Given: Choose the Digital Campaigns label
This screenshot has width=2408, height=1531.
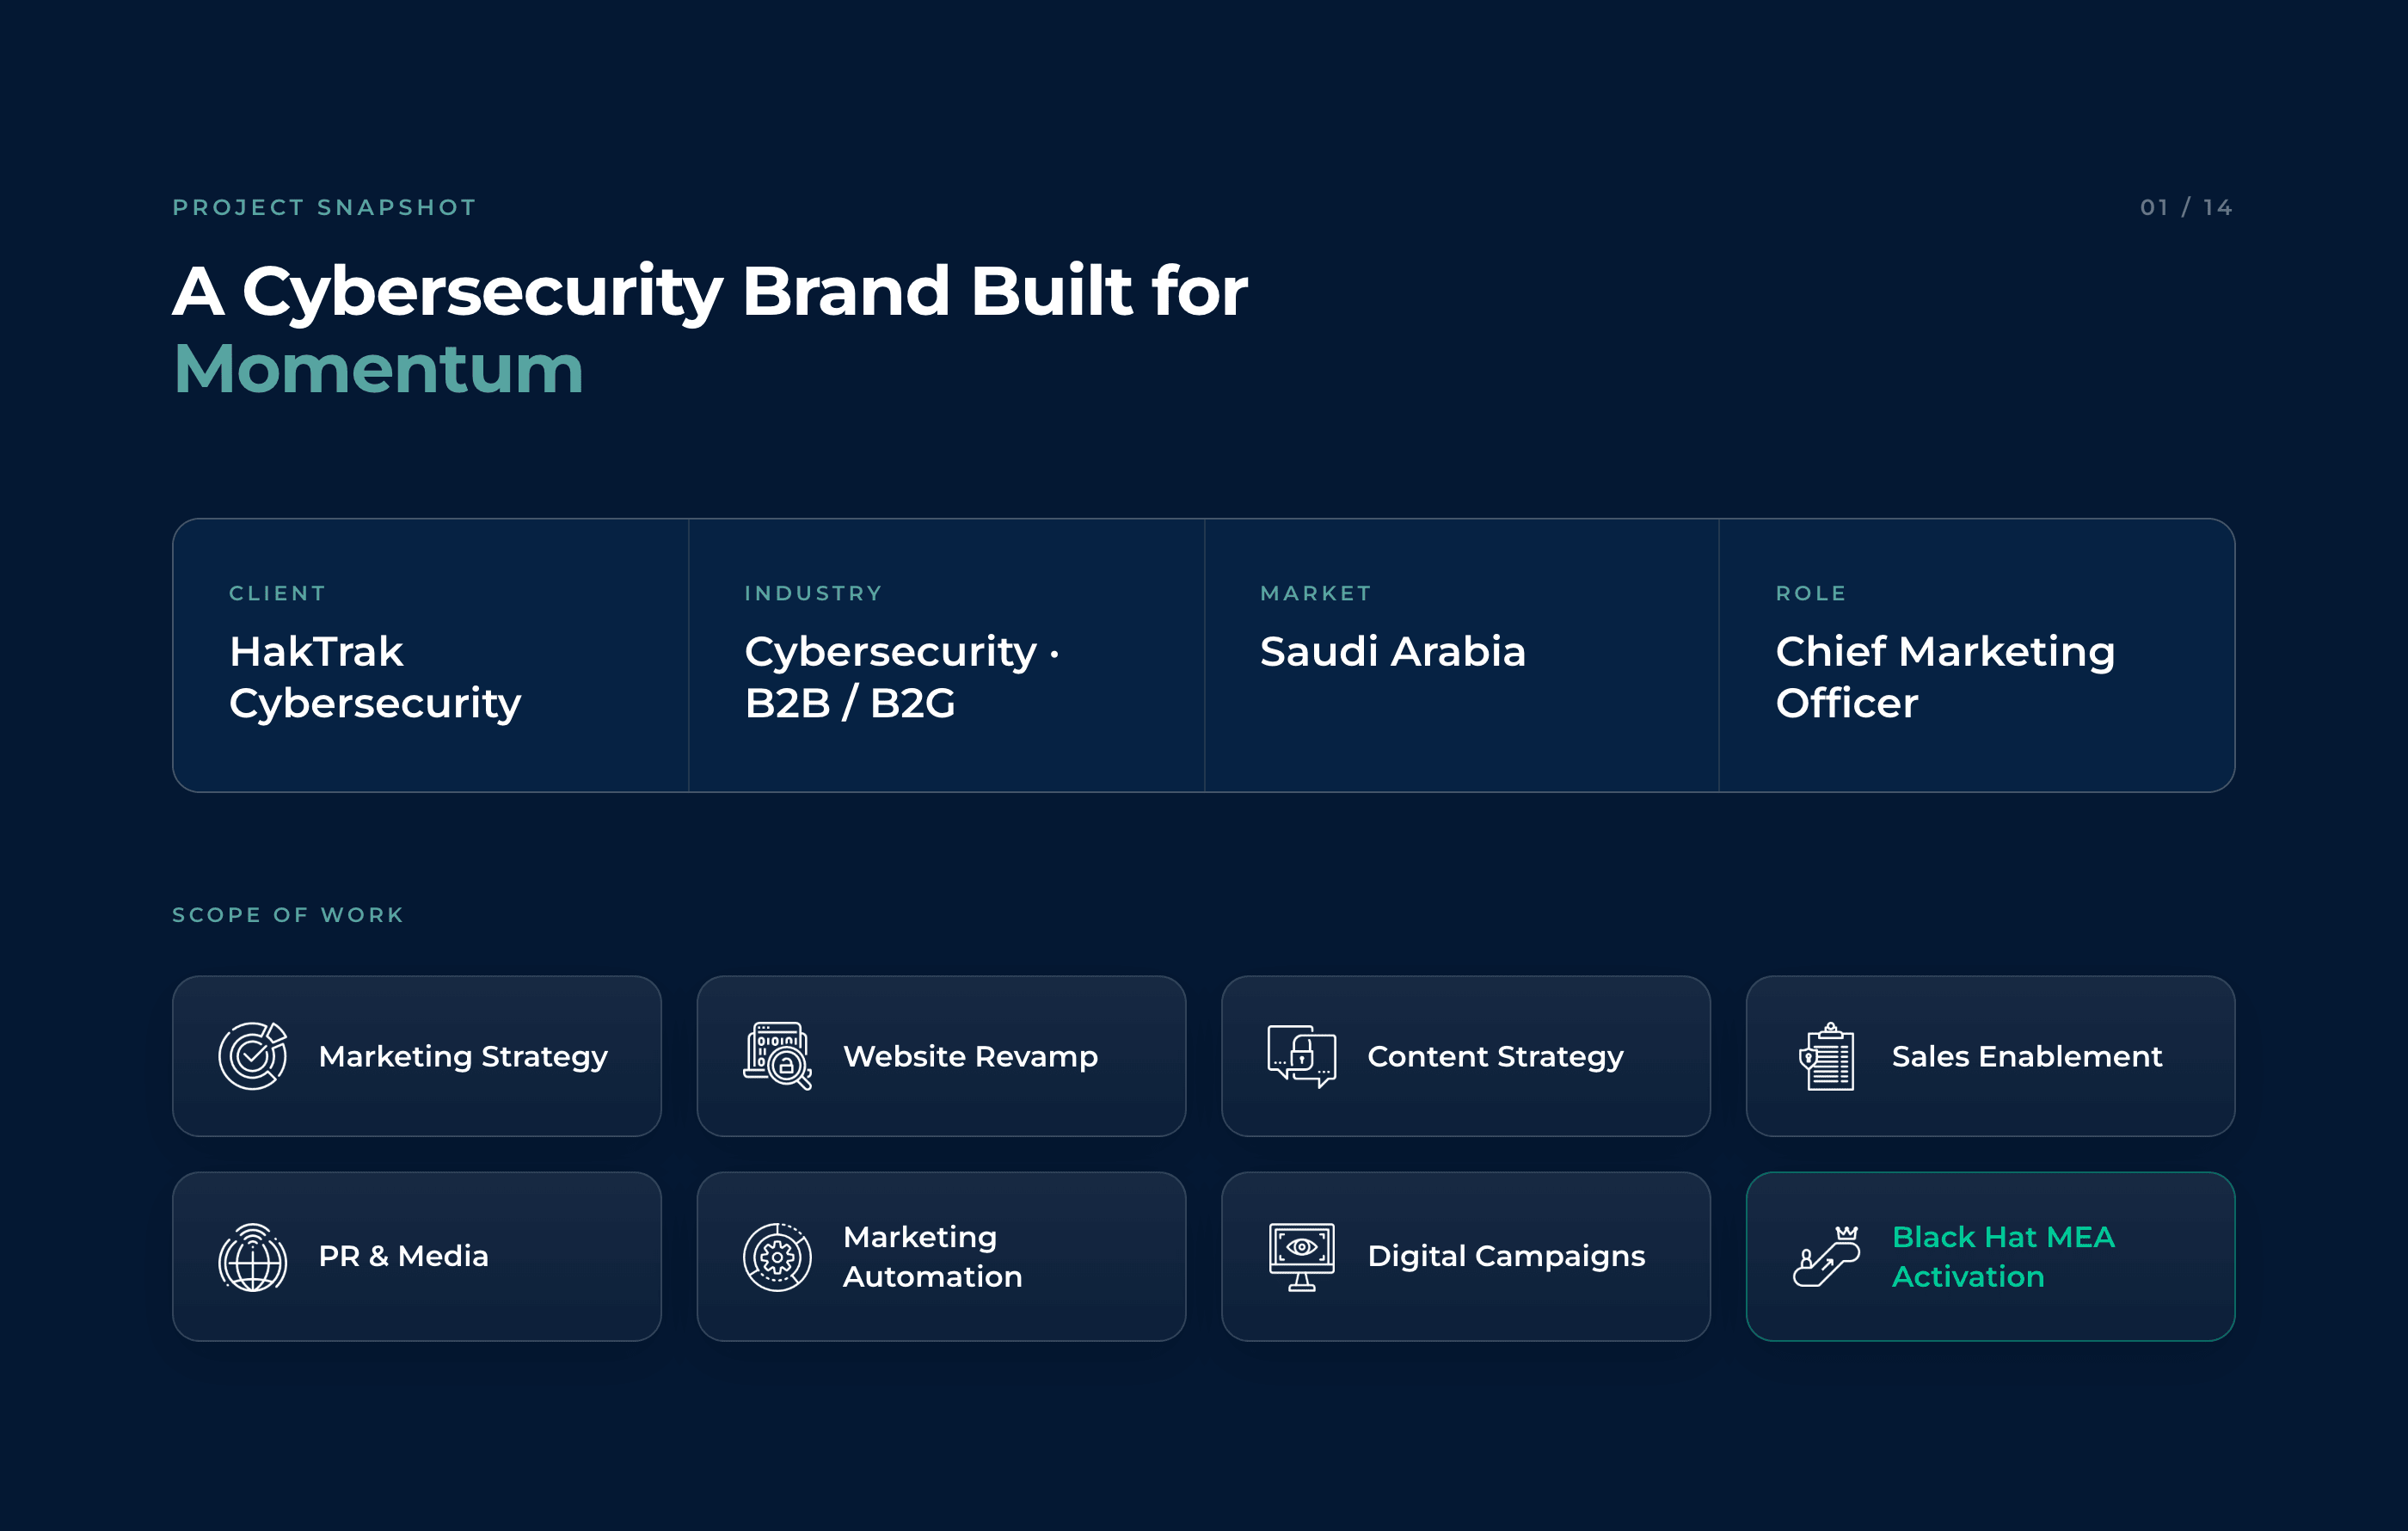Looking at the screenshot, I should [1506, 1257].
